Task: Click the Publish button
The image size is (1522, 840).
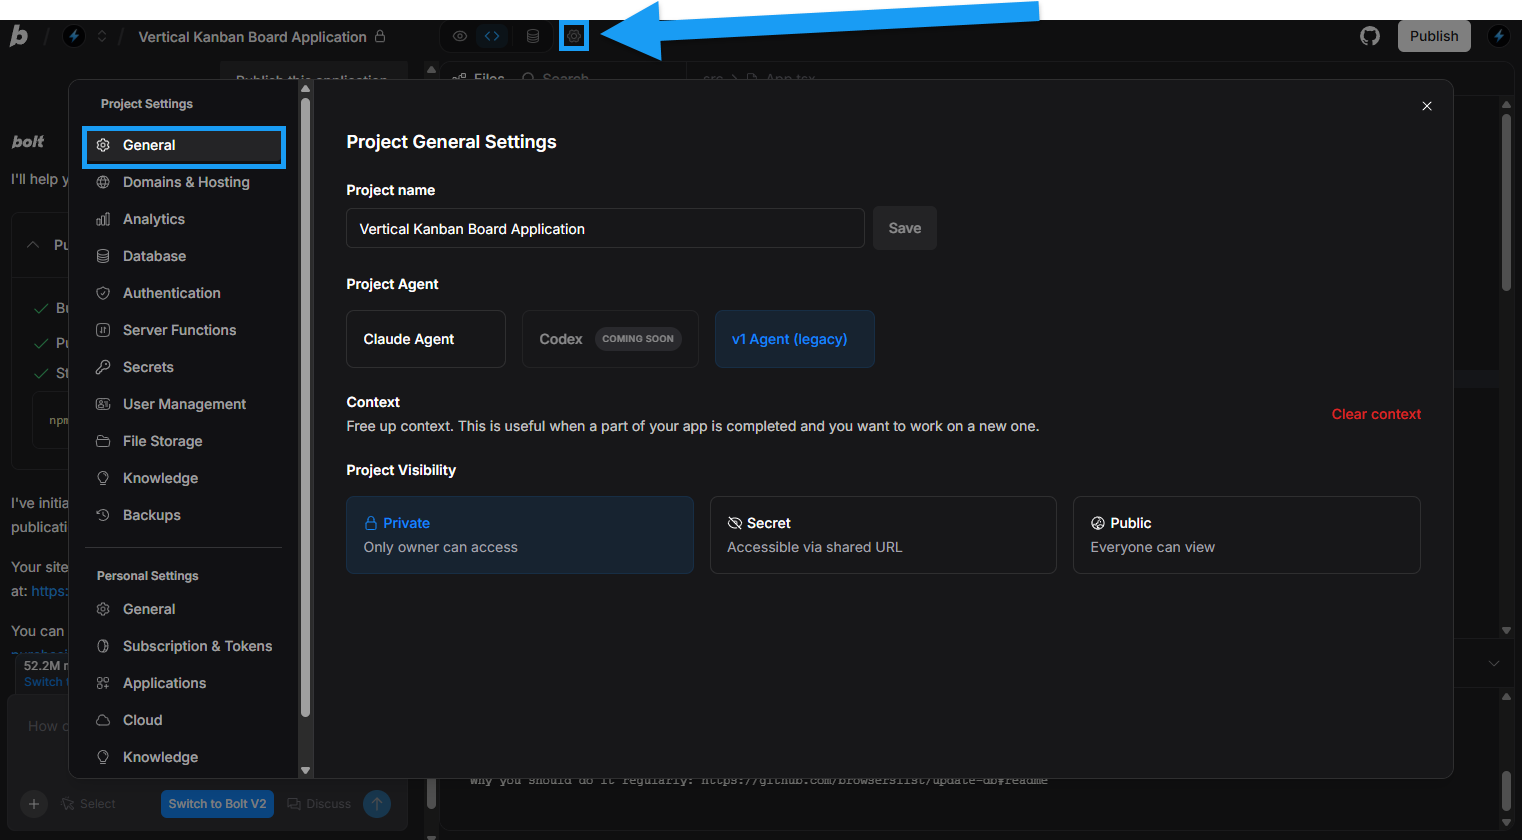Action: tap(1434, 36)
